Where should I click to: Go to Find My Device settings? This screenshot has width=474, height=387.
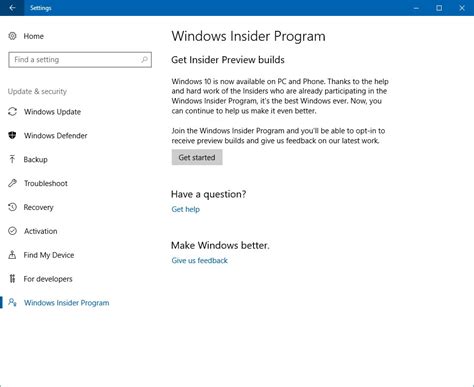tap(49, 255)
